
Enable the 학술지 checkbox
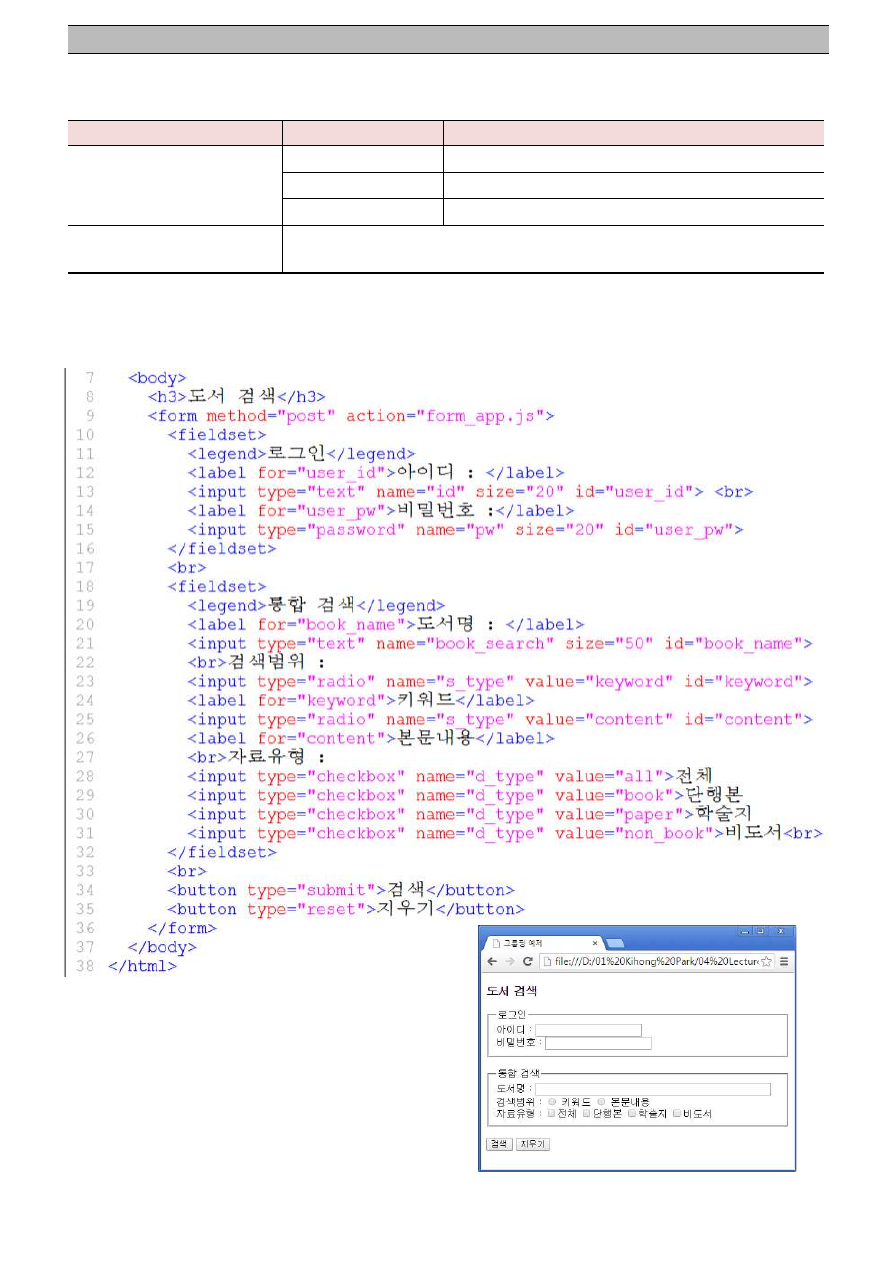point(632,1113)
